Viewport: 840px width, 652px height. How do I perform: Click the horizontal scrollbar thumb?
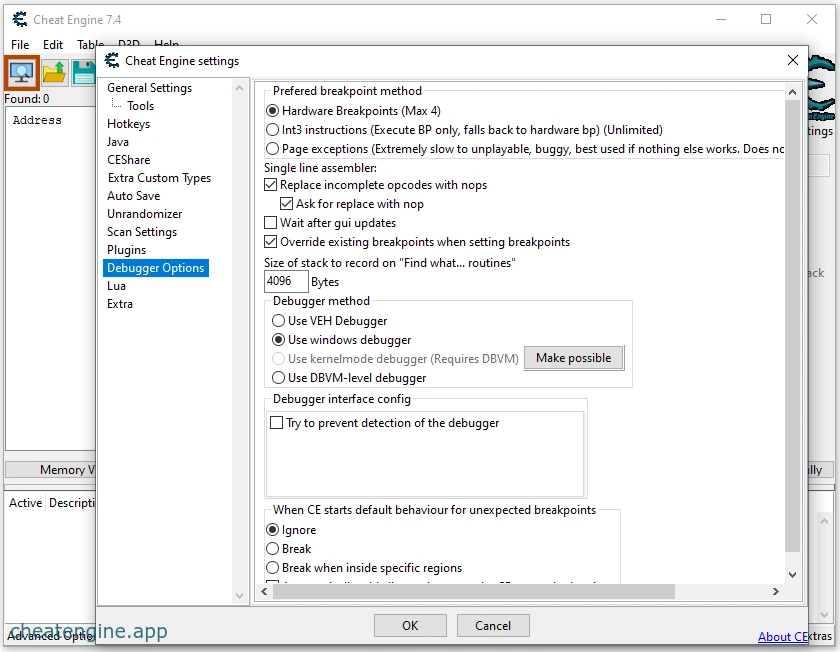[474, 591]
